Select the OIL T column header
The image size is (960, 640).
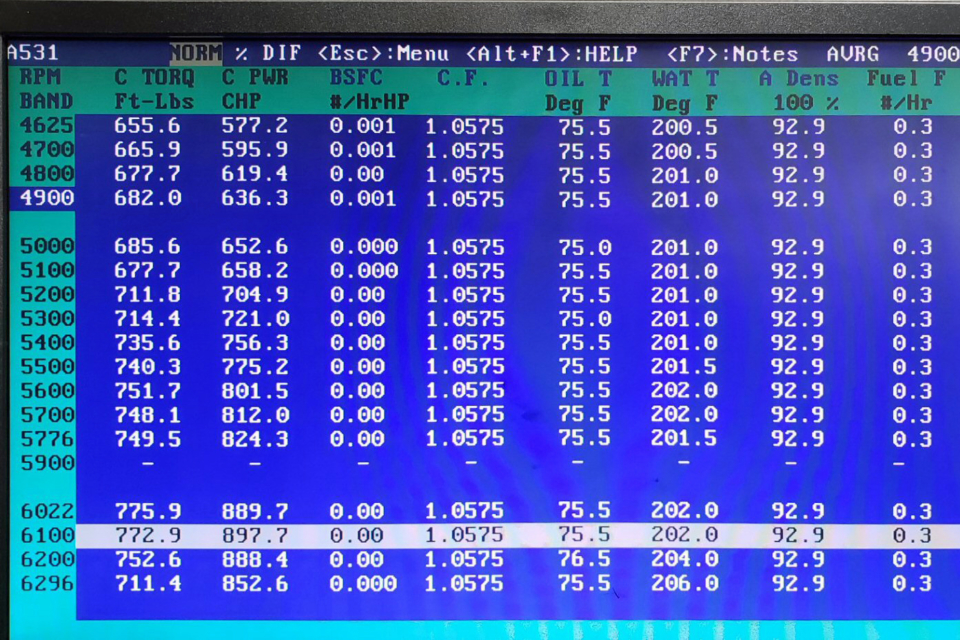click(578, 91)
